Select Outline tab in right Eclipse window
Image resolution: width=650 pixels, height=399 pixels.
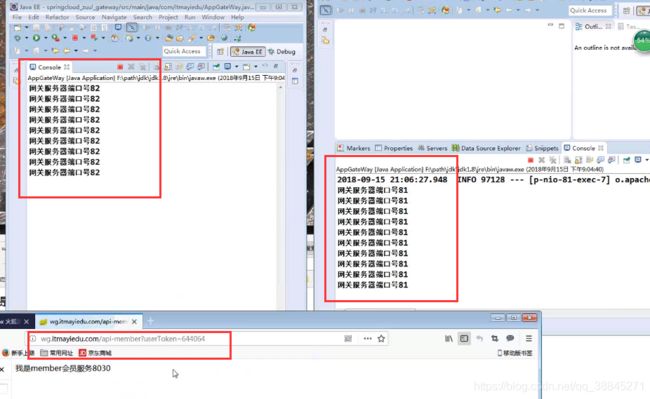(593, 27)
